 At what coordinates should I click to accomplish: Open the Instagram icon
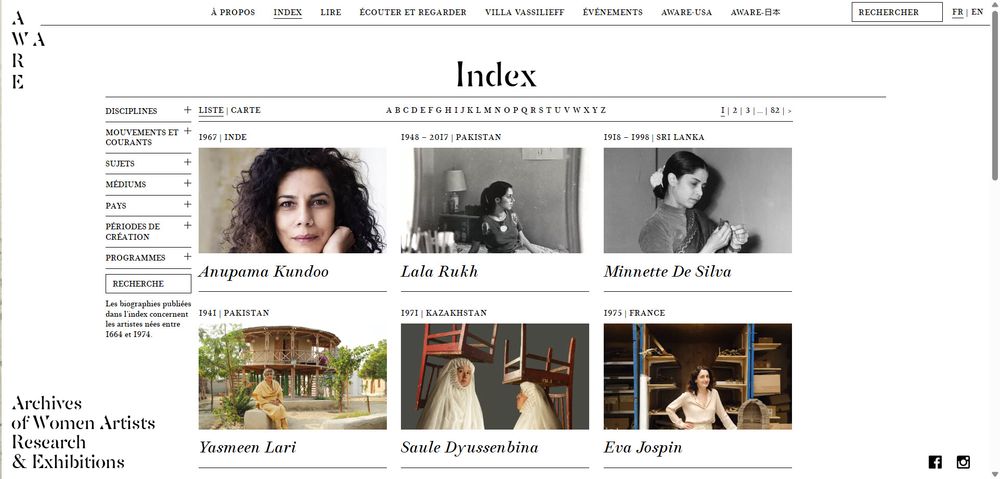963,462
